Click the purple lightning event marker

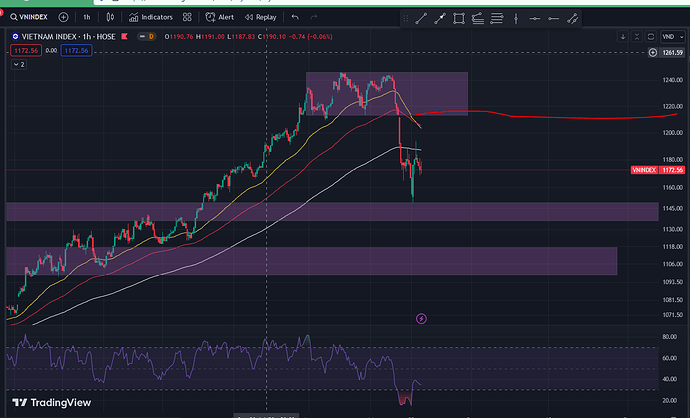[x=421, y=318]
